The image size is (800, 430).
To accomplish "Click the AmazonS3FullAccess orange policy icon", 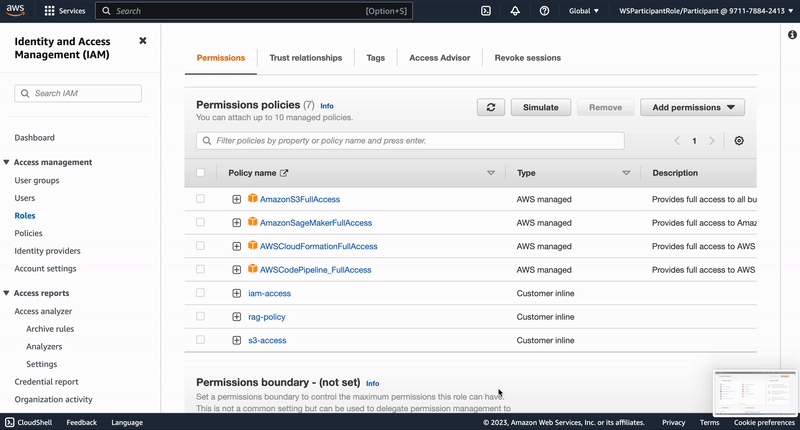I will (x=253, y=198).
